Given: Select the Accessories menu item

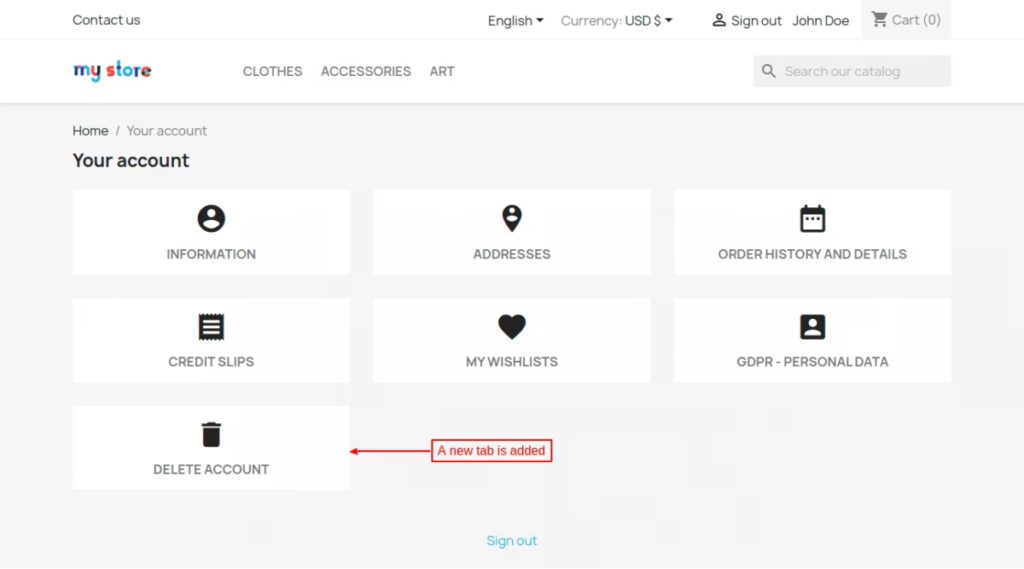Looking at the screenshot, I should 366,71.
